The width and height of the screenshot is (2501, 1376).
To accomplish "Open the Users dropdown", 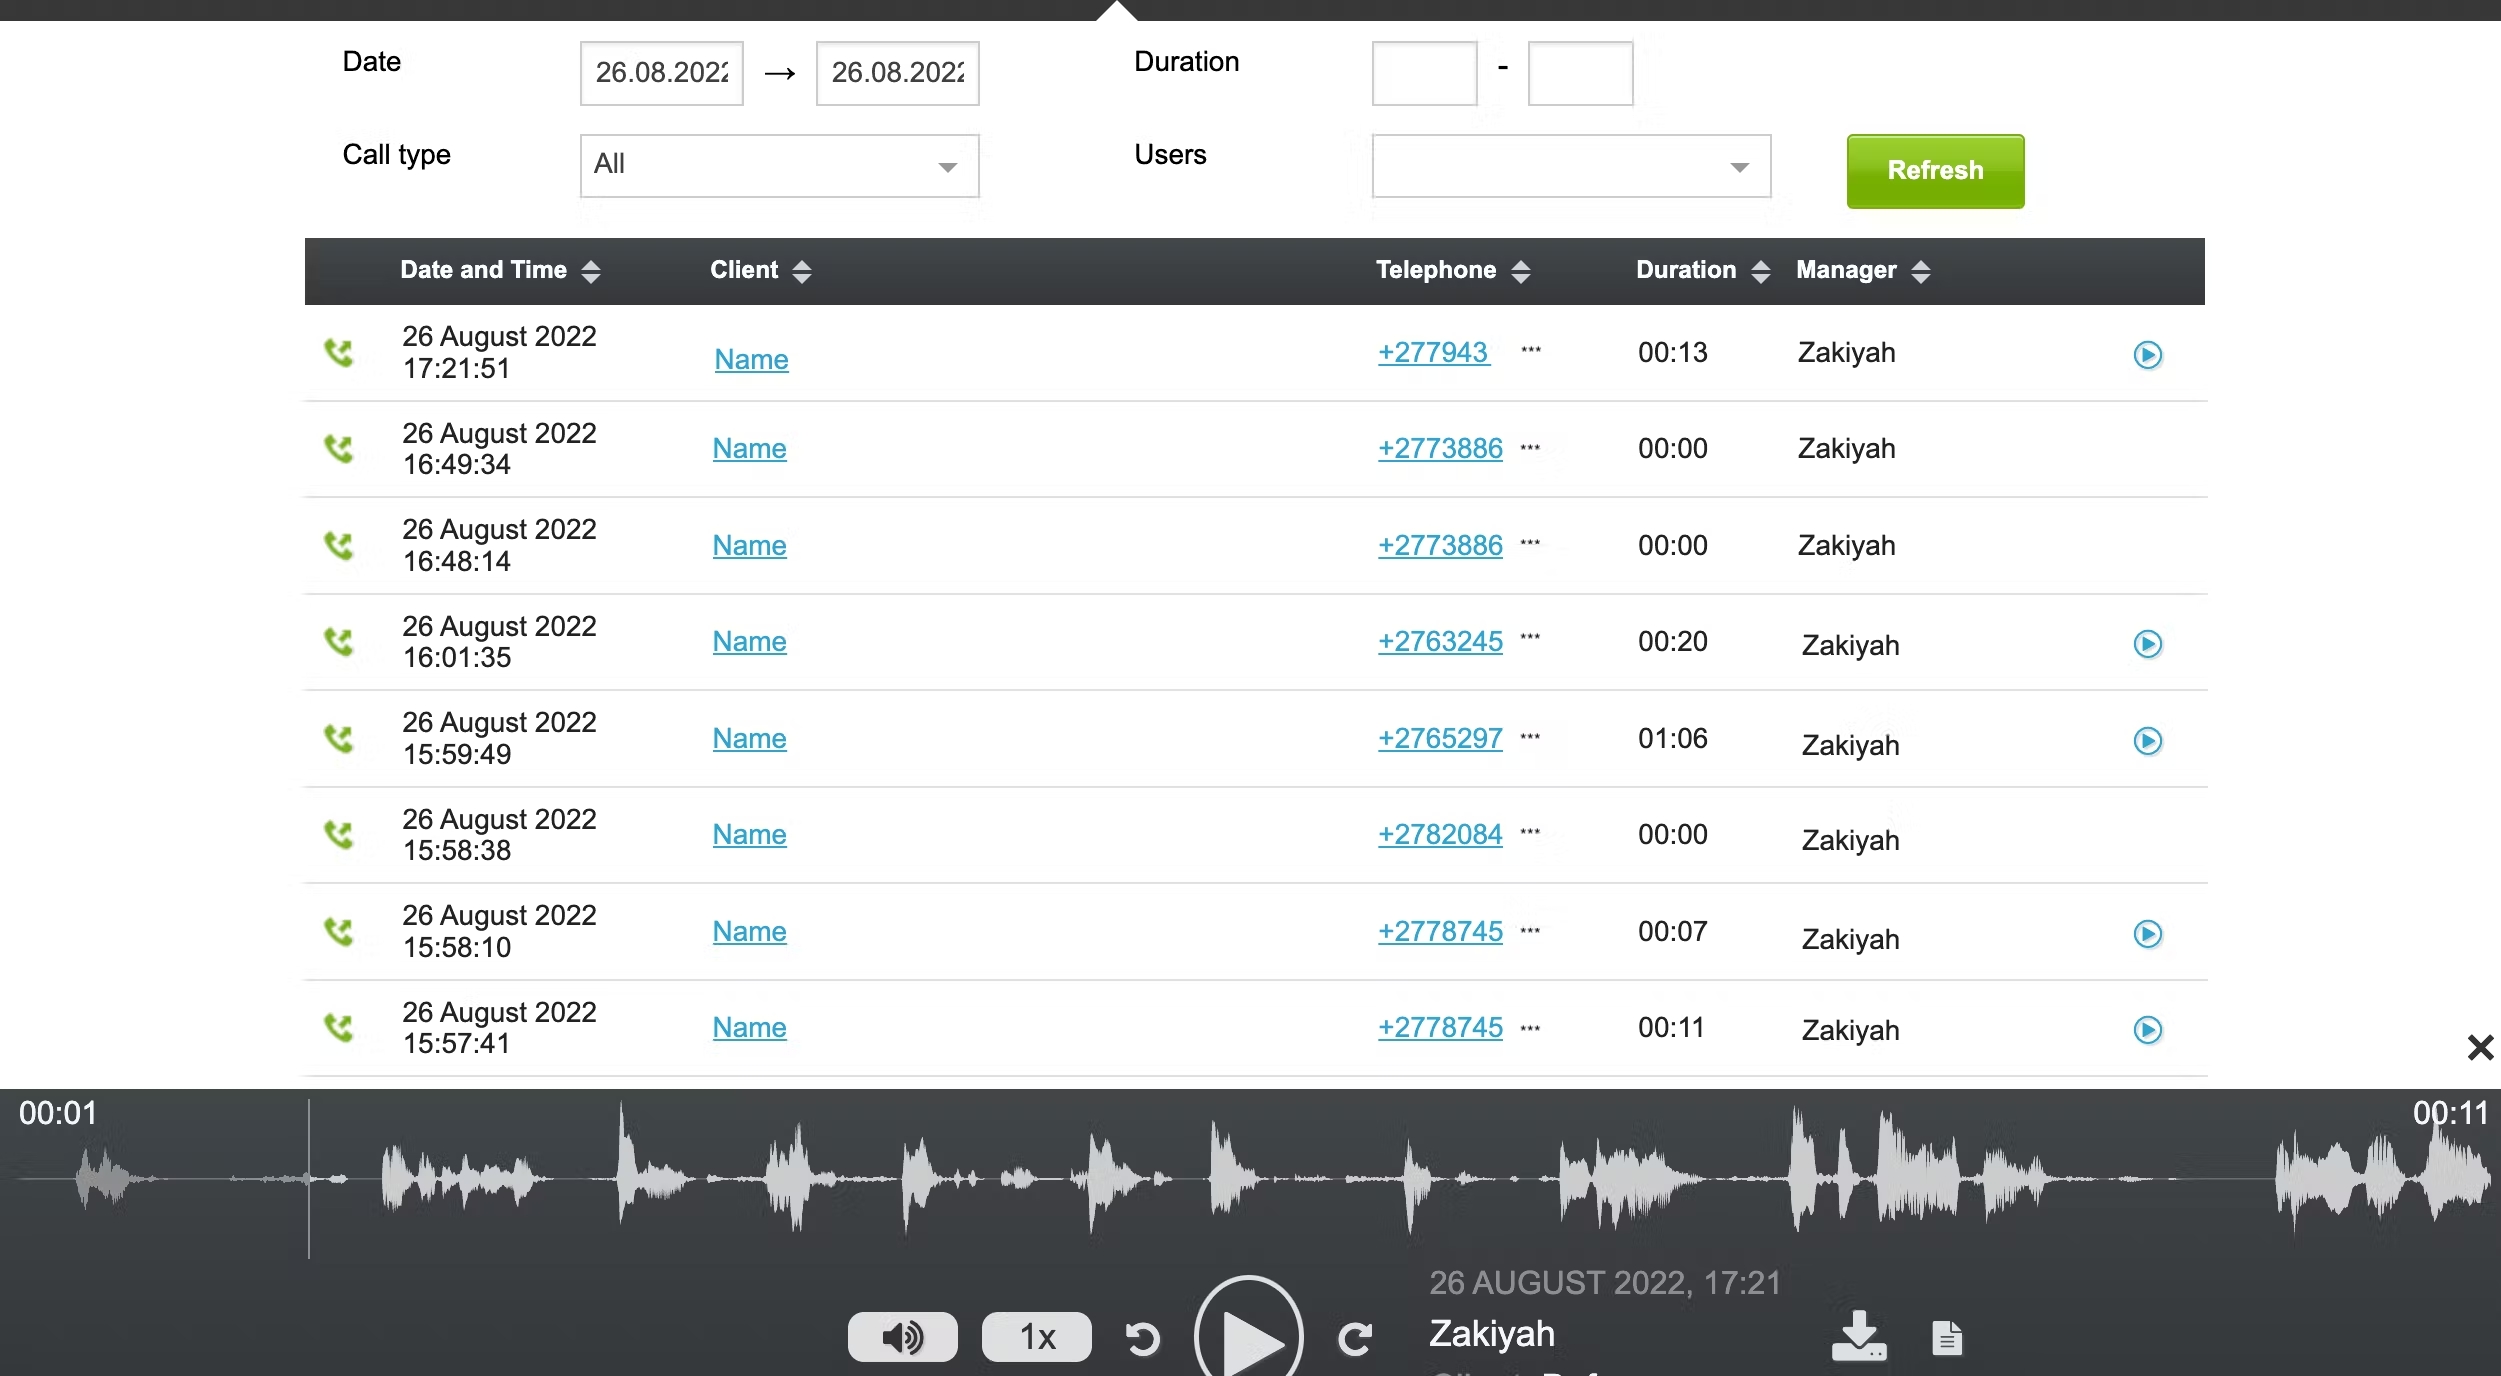I will pyautogui.click(x=1570, y=166).
